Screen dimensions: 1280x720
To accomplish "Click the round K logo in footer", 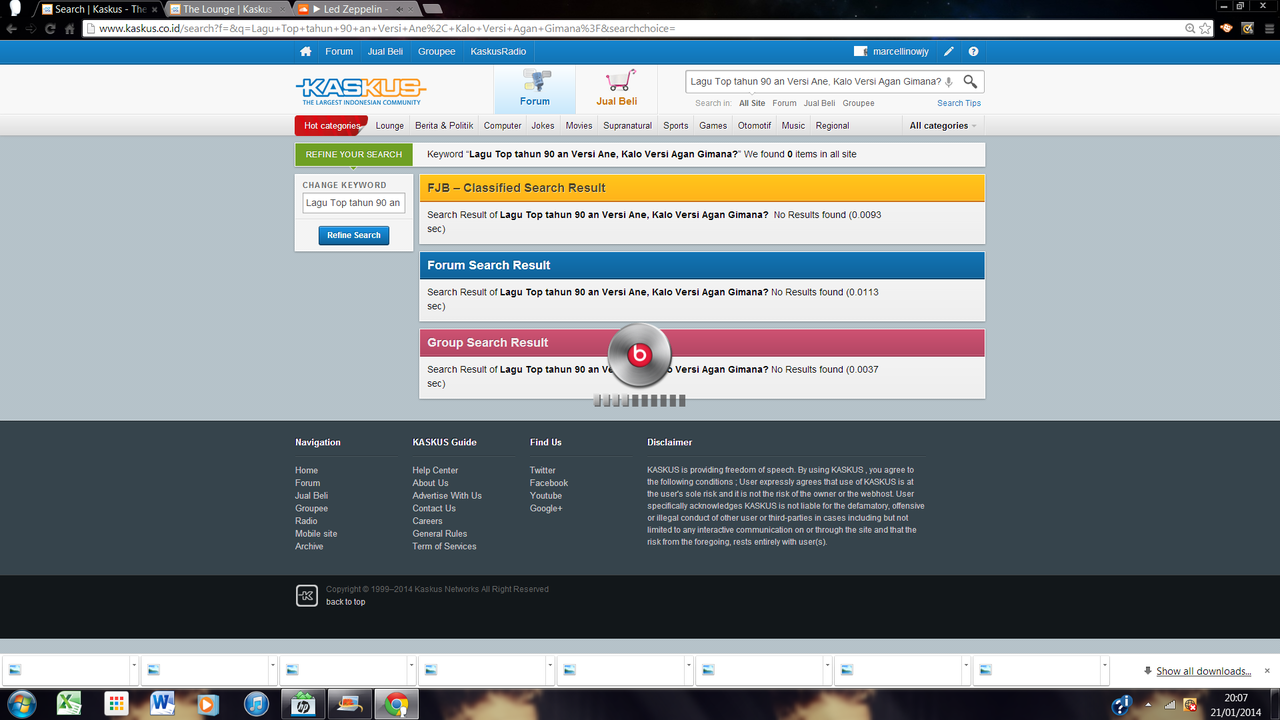I will [x=307, y=596].
